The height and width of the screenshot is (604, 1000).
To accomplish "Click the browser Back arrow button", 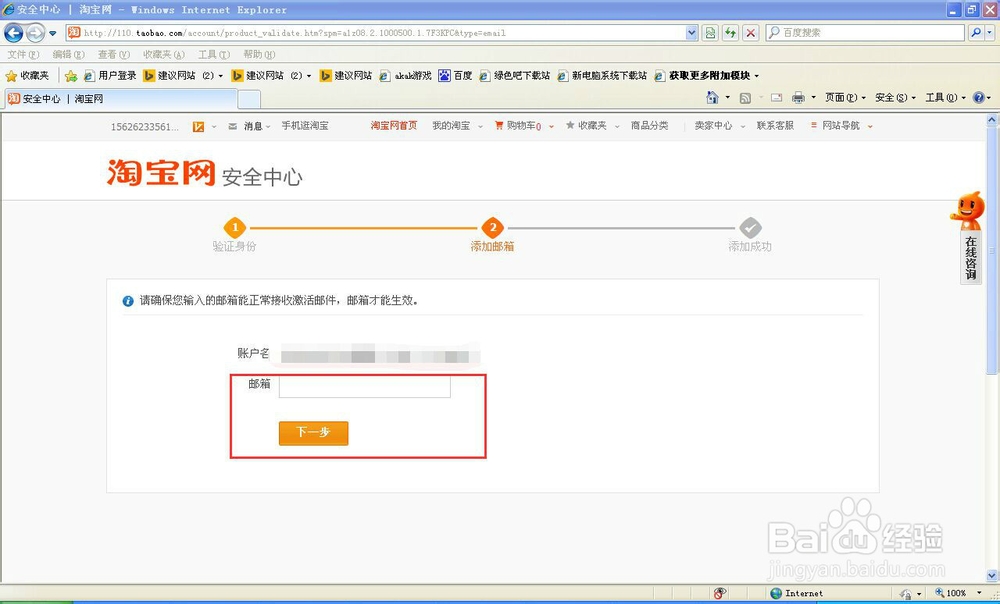I will 13,33.
